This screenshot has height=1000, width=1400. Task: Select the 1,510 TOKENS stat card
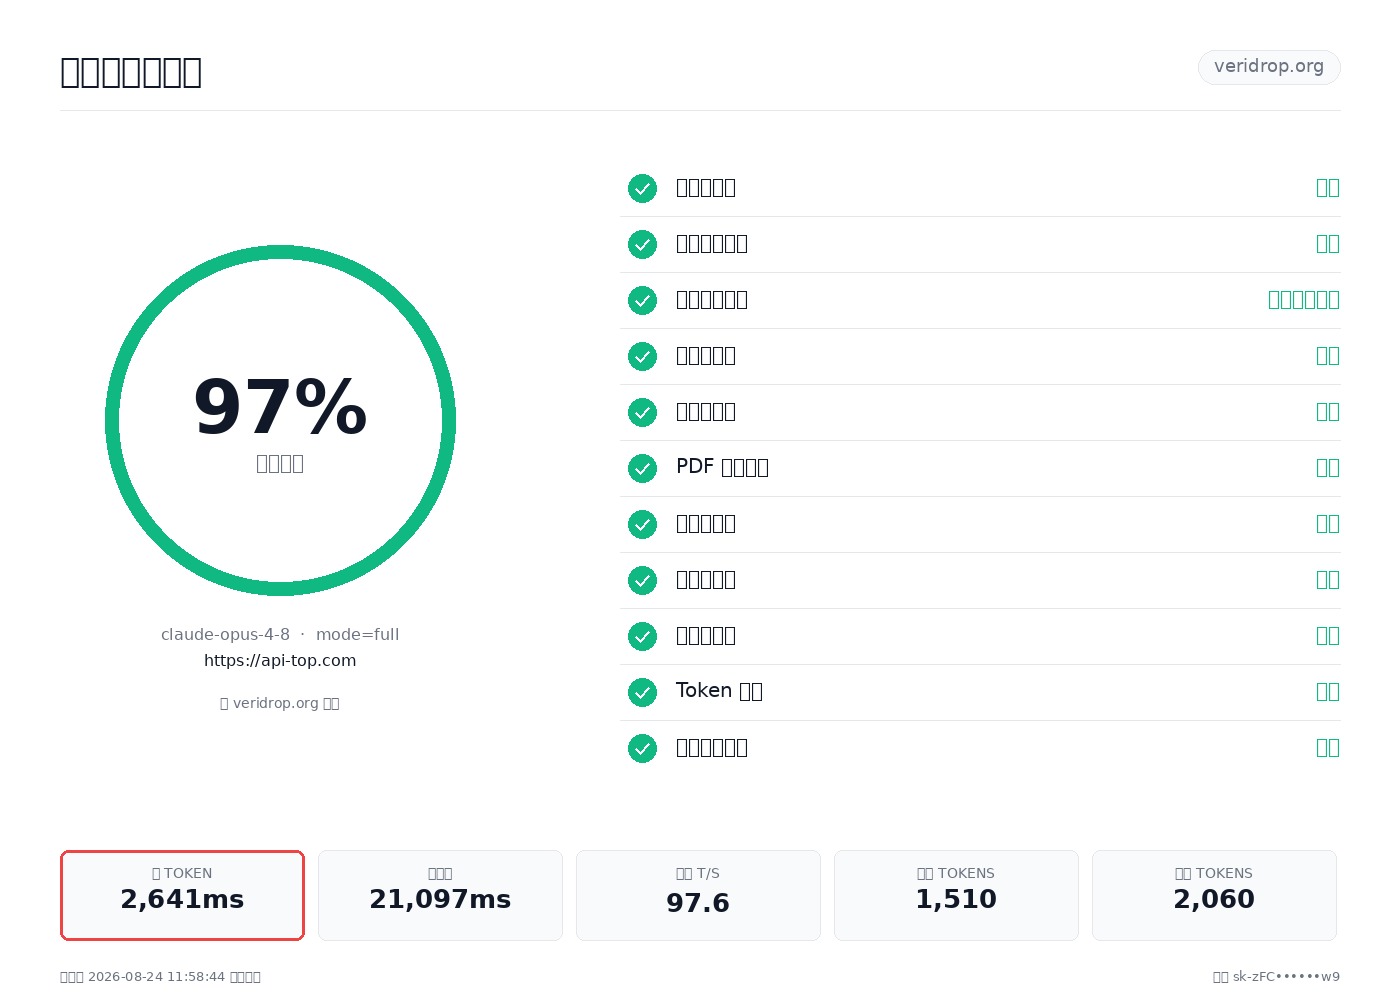click(x=956, y=895)
